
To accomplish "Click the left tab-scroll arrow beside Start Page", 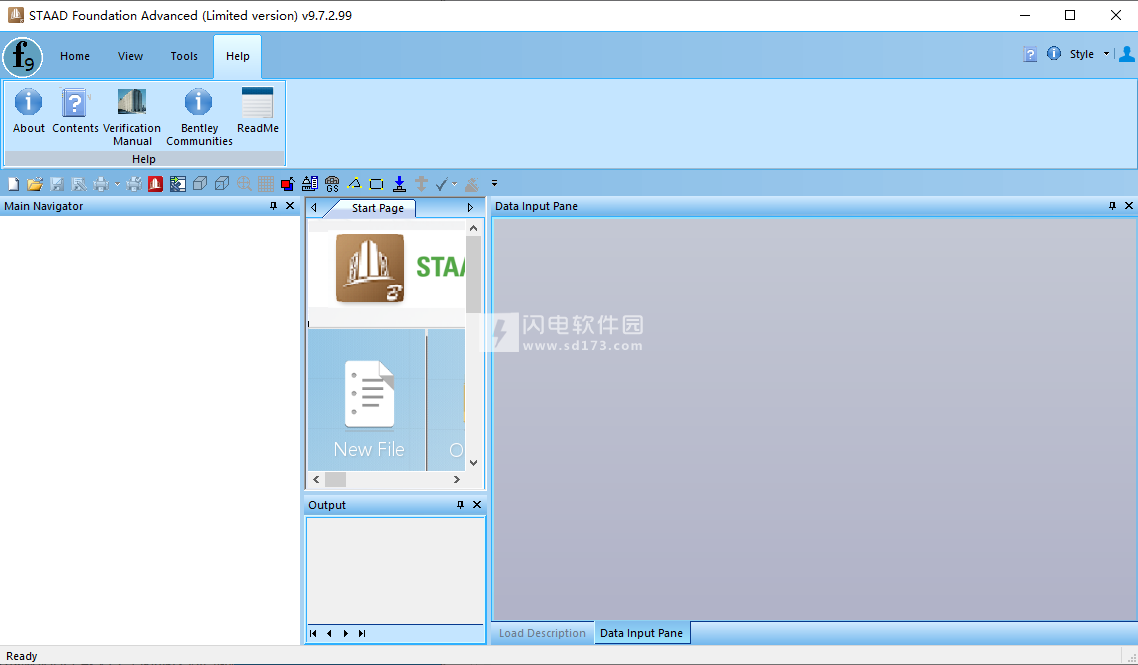I will coord(314,208).
